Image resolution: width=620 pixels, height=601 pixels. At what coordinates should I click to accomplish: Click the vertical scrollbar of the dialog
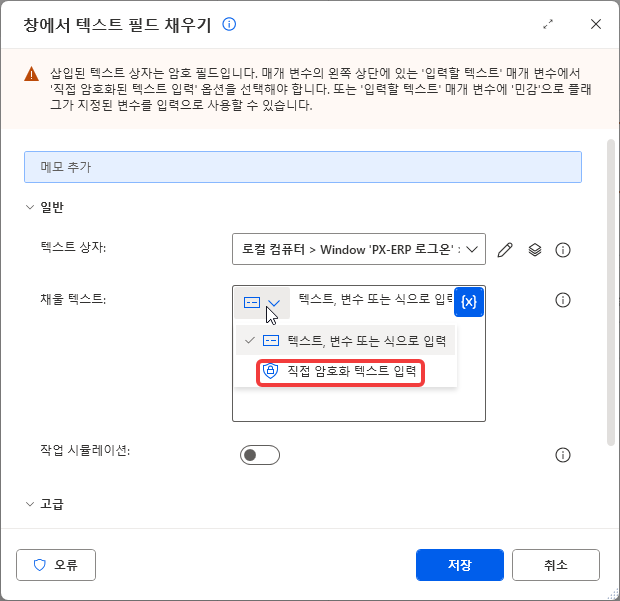pos(611,293)
